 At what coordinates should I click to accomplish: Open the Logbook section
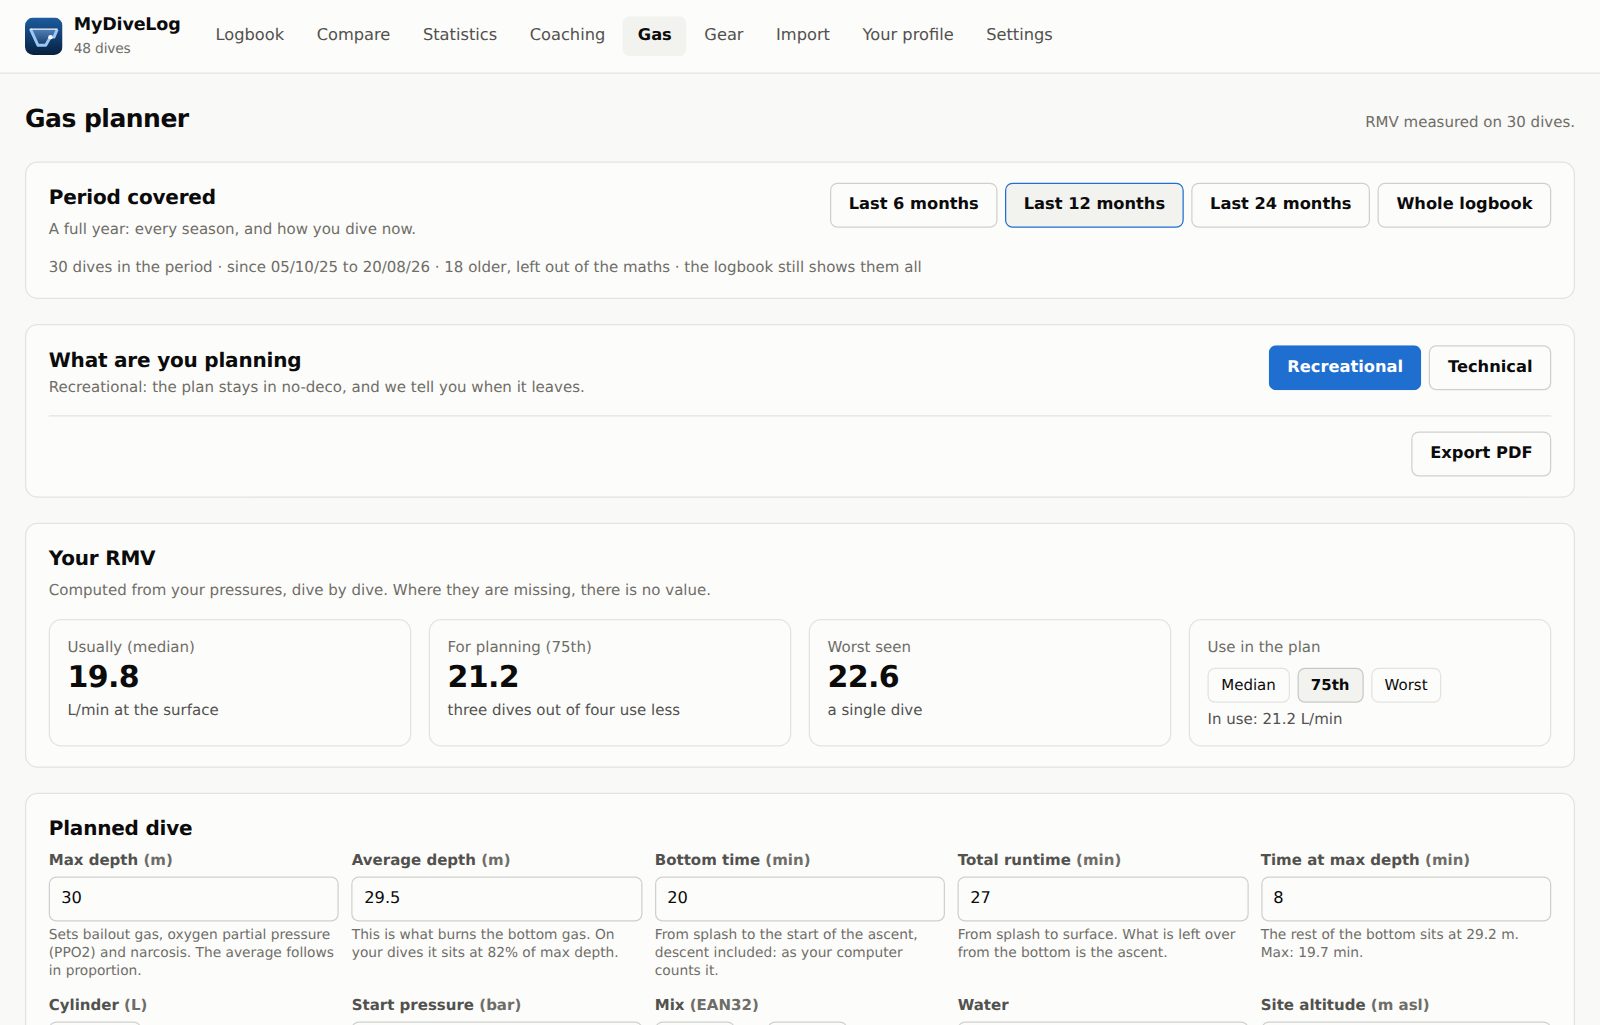(250, 35)
